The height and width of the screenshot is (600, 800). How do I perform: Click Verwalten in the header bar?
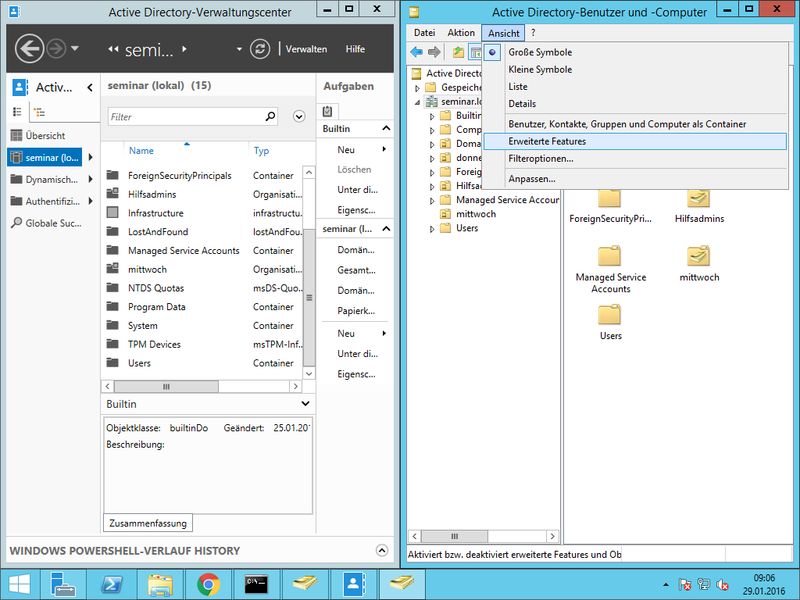(x=306, y=49)
